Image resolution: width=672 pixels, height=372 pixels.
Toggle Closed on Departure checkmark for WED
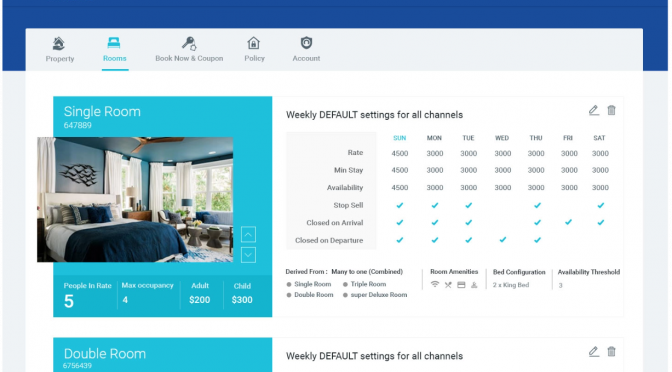(503, 240)
